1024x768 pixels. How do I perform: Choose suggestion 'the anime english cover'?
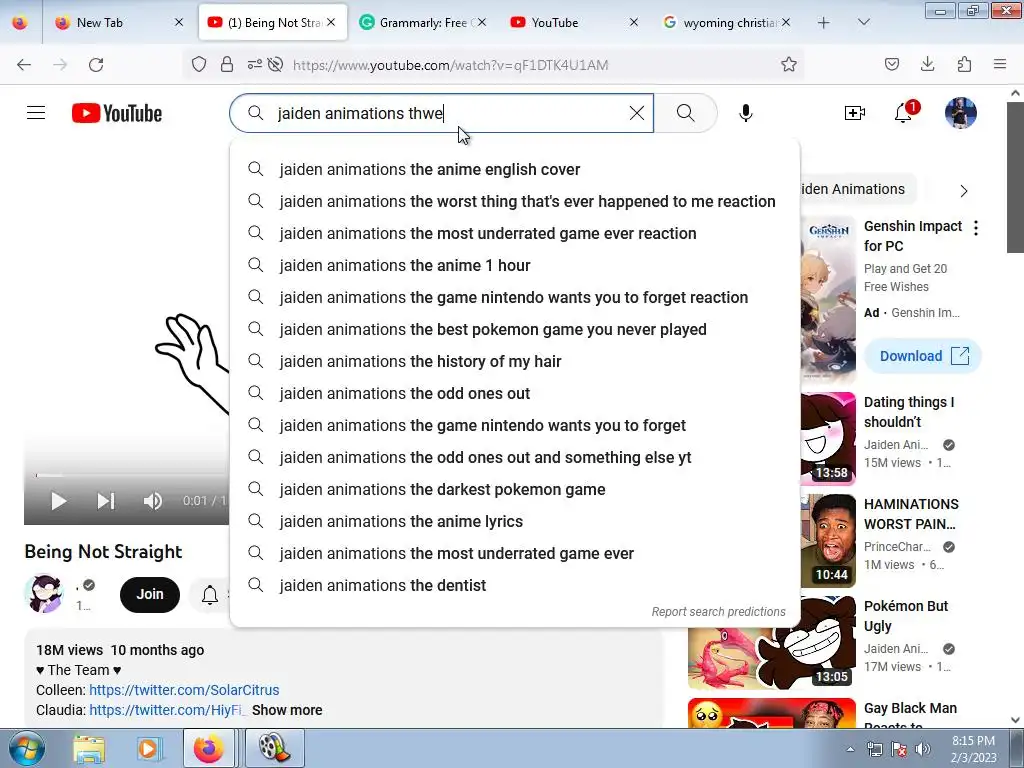click(x=515, y=169)
